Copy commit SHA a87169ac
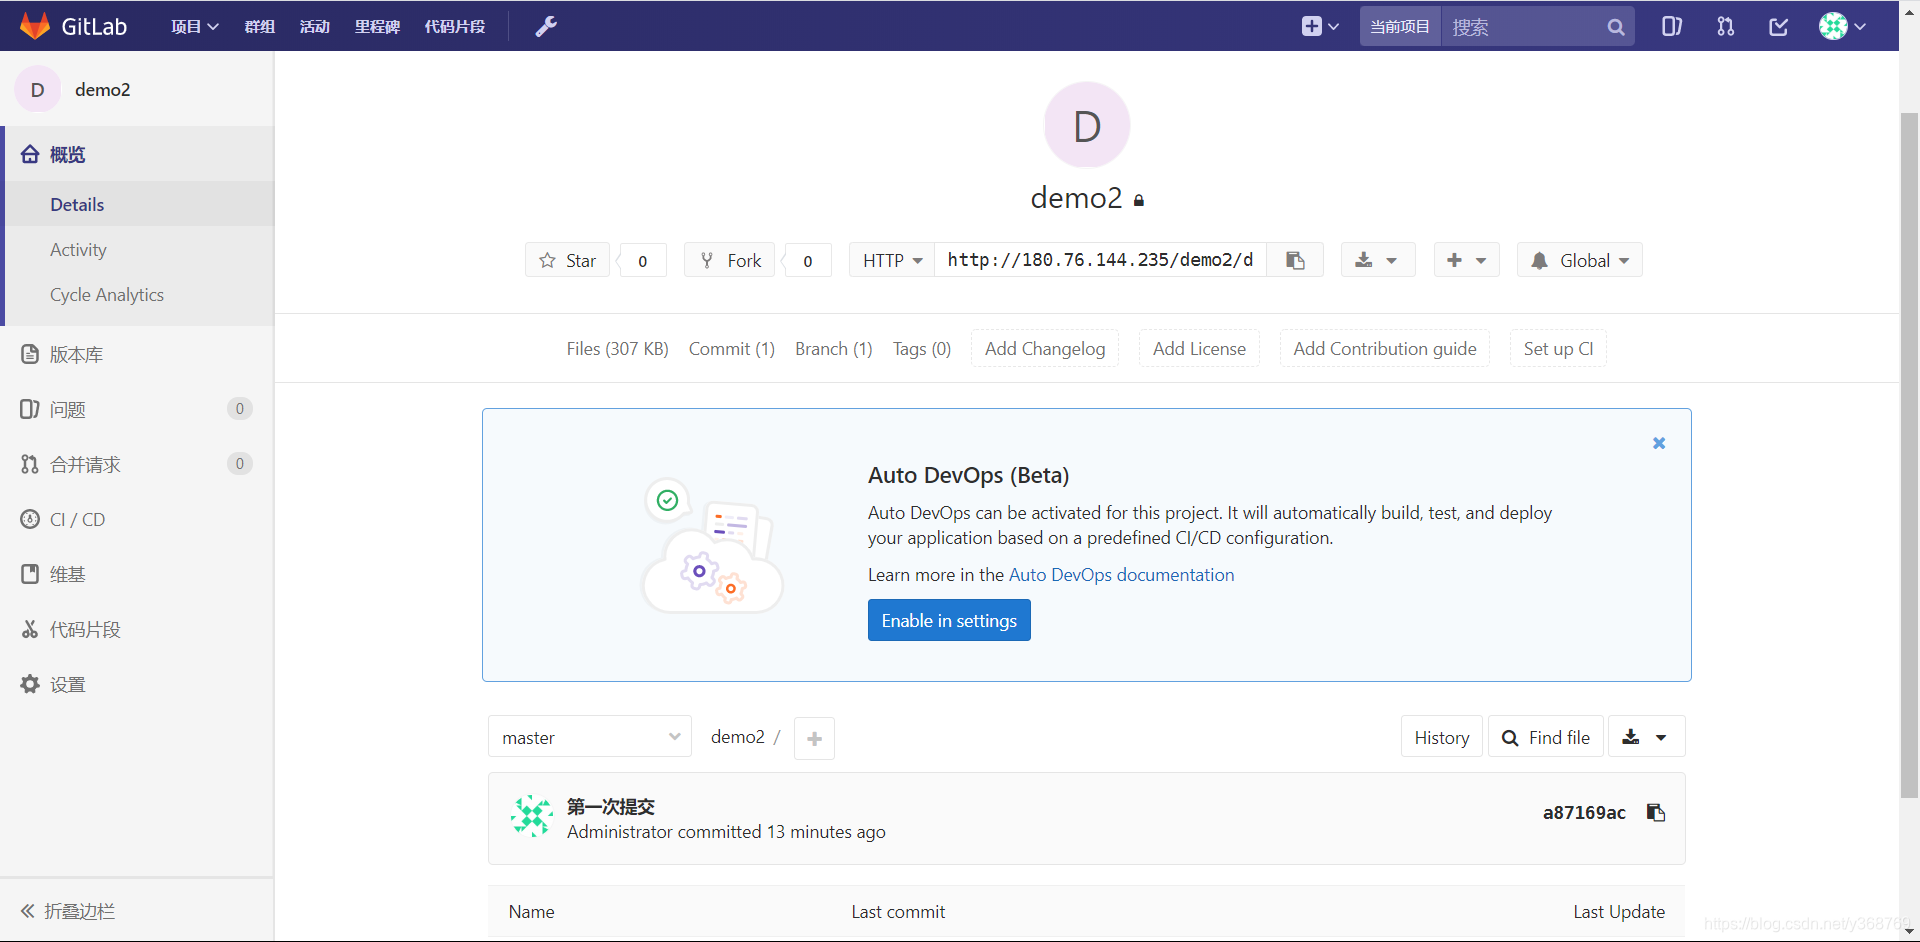The height and width of the screenshot is (942, 1920). tap(1656, 812)
